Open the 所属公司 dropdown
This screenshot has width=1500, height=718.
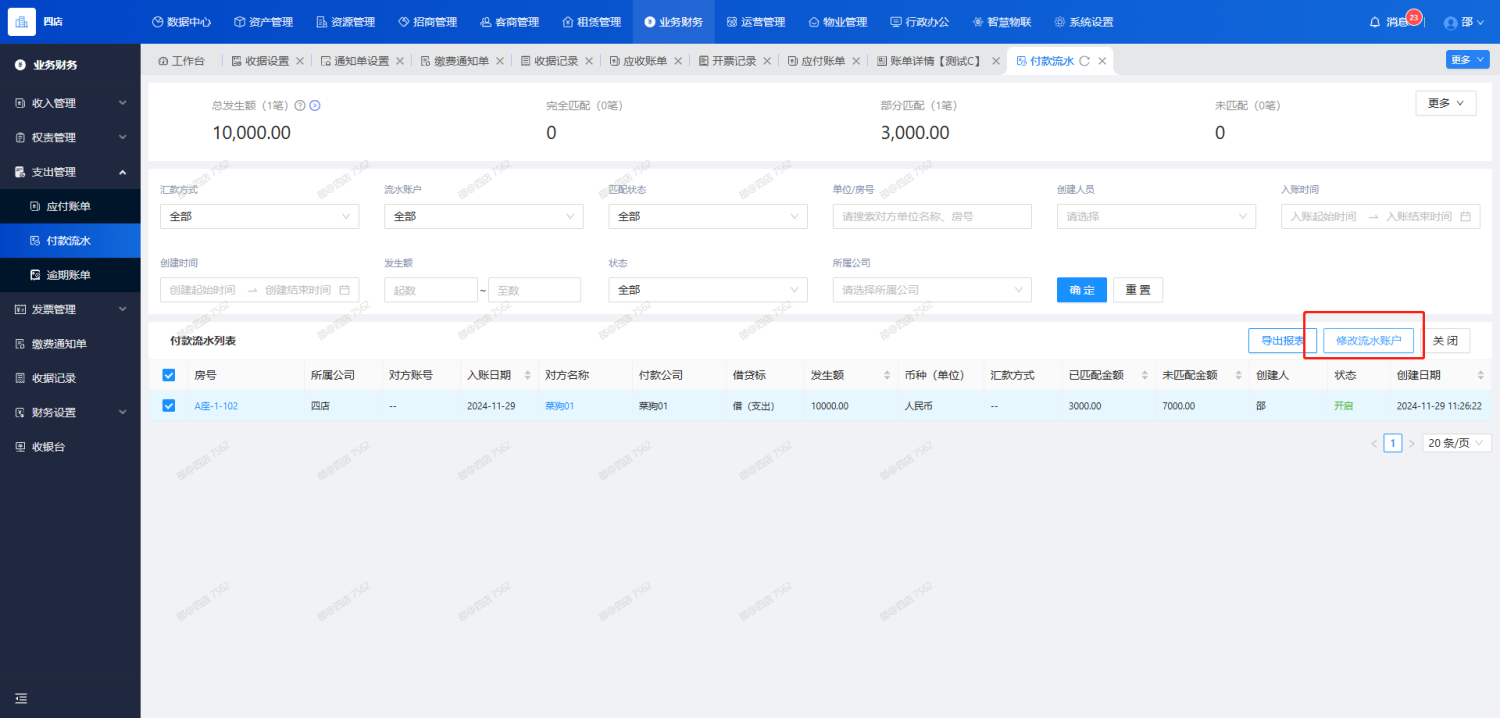point(931,290)
